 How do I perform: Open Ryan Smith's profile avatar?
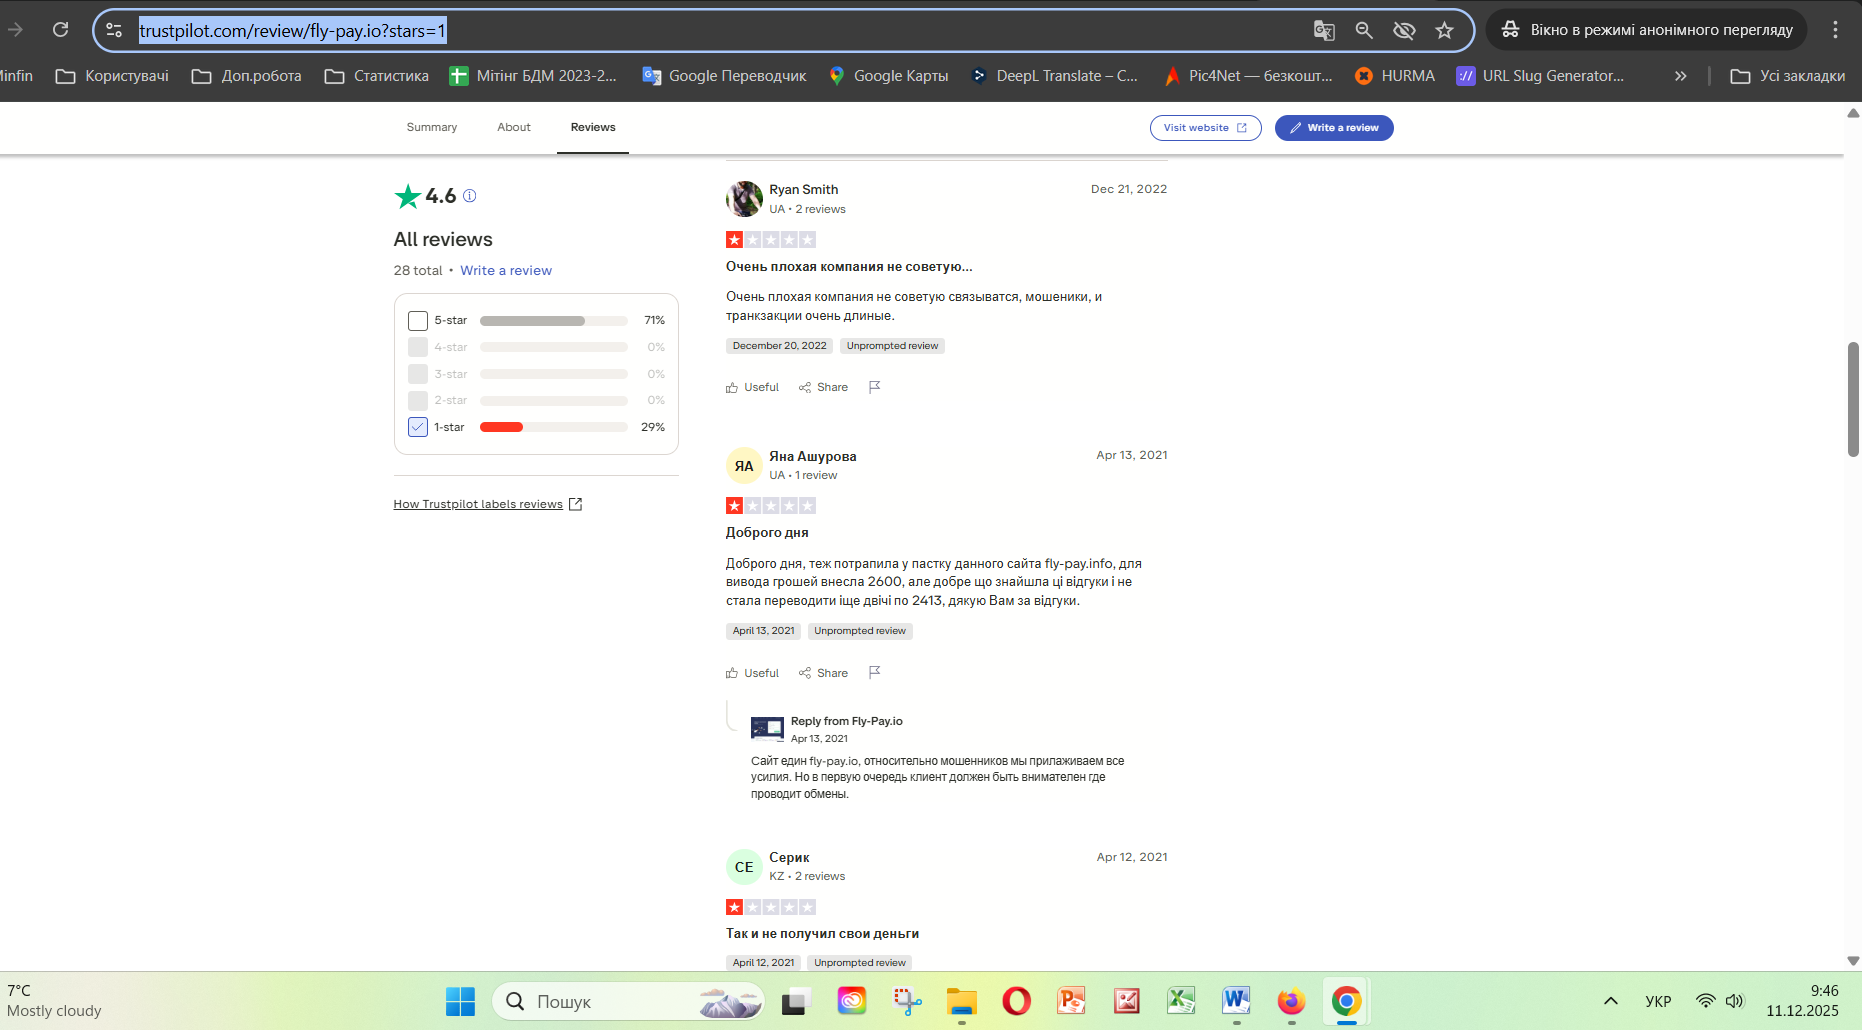[x=744, y=199]
